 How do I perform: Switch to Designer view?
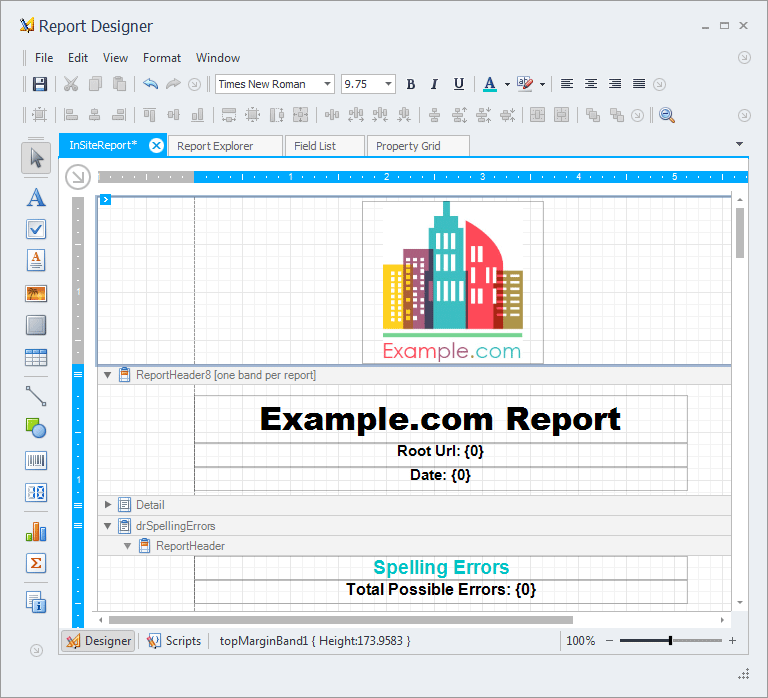click(98, 641)
